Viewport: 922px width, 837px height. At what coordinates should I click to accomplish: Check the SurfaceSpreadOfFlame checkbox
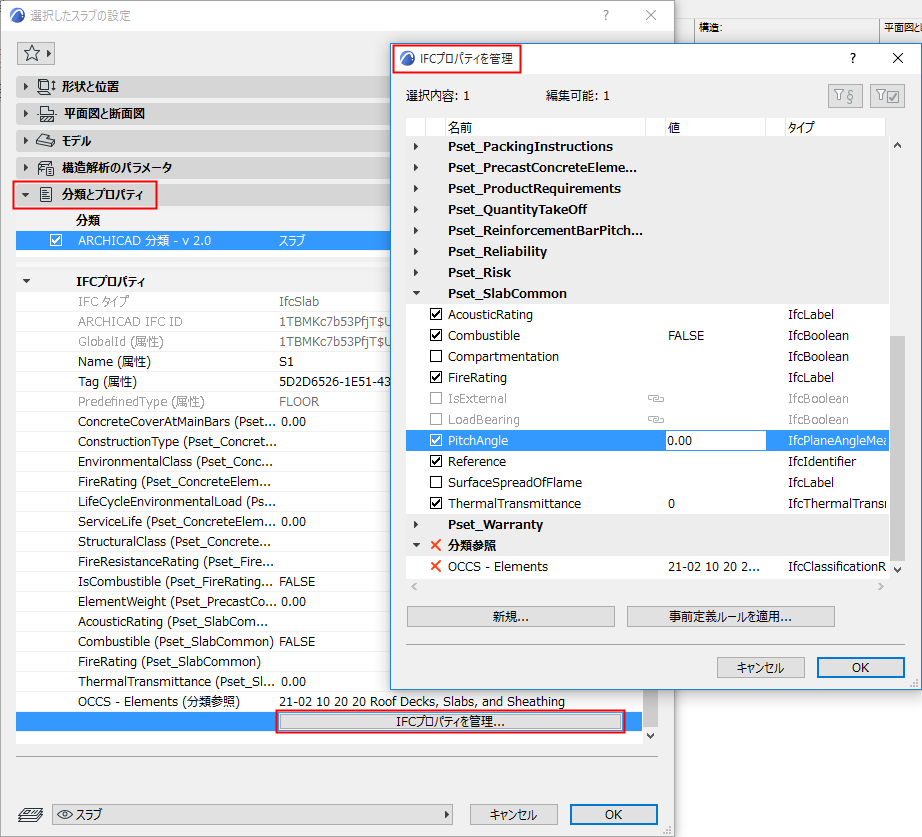pos(435,482)
